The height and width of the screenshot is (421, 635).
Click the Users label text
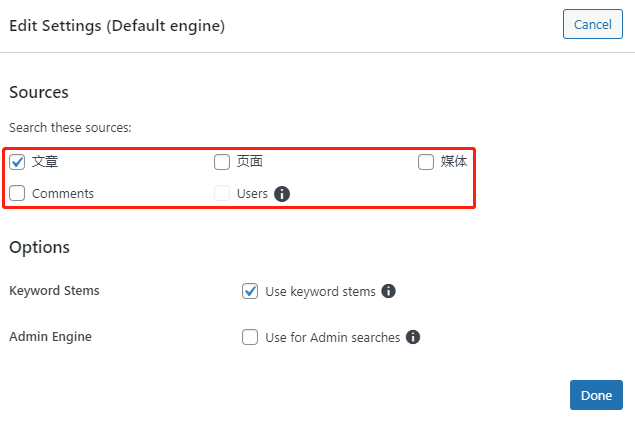252,193
